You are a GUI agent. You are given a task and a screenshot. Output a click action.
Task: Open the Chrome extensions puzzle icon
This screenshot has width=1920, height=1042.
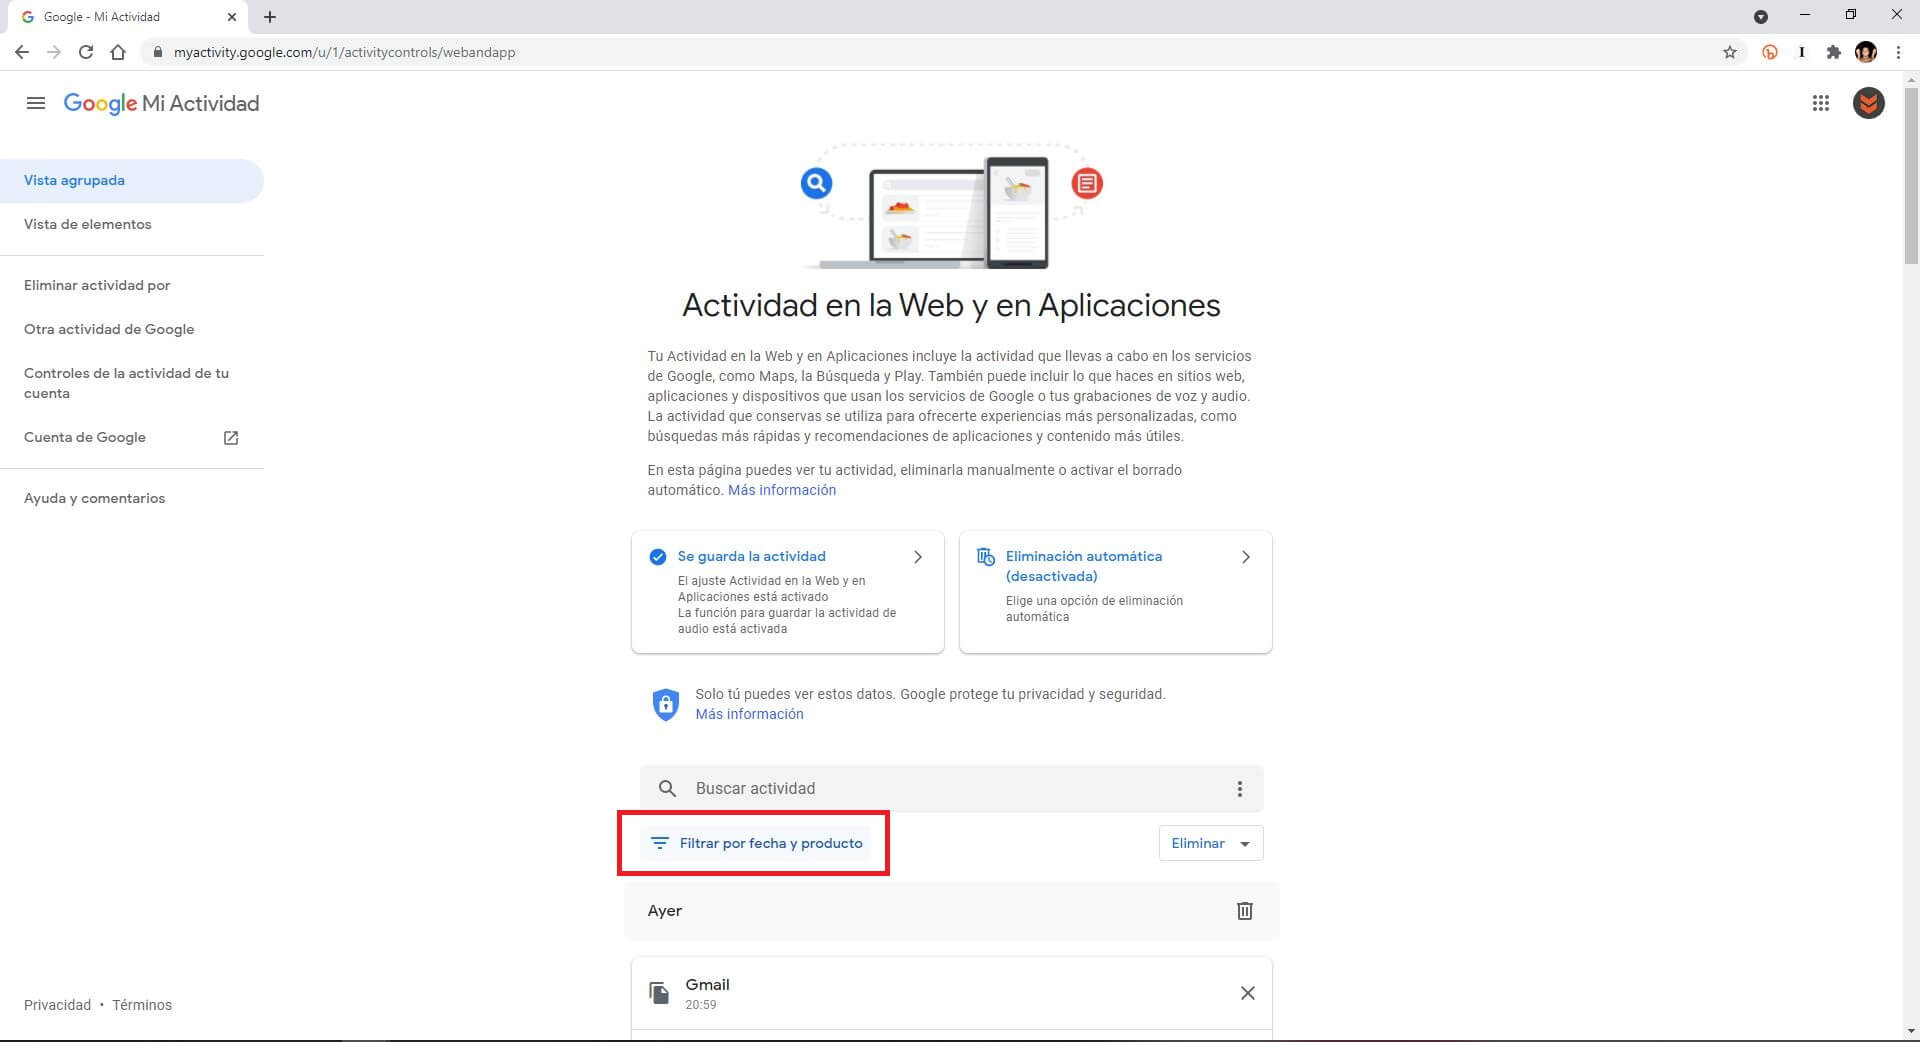[1833, 52]
